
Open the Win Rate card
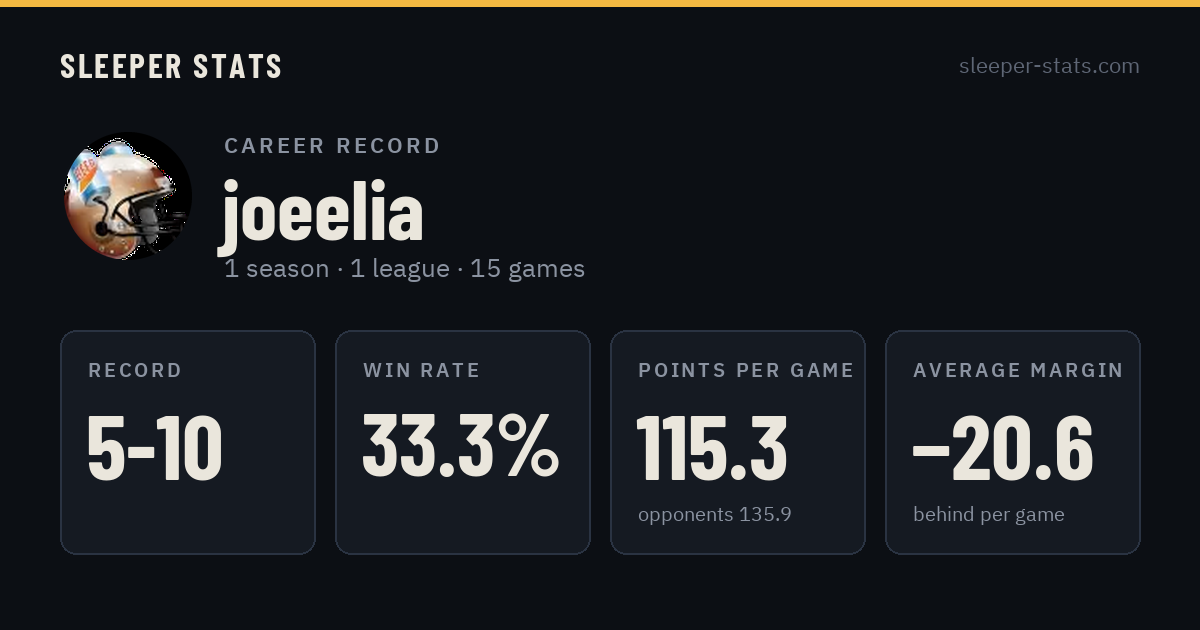[x=463, y=442]
